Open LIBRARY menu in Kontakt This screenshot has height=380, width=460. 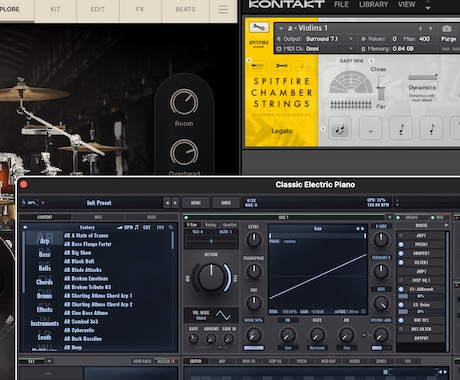(374, 5)
